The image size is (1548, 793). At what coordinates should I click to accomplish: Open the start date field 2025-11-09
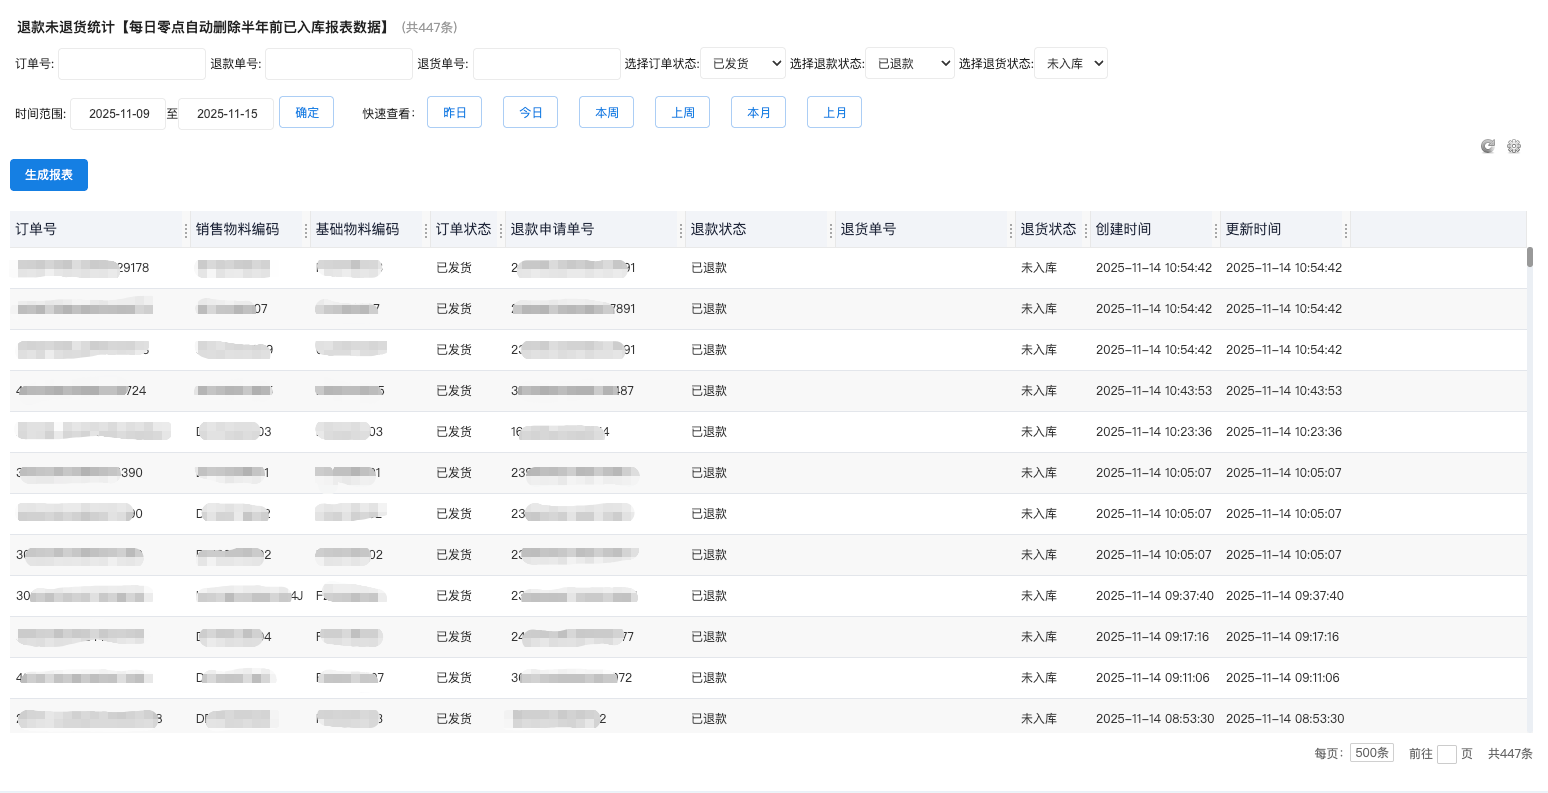coord(118,114)
